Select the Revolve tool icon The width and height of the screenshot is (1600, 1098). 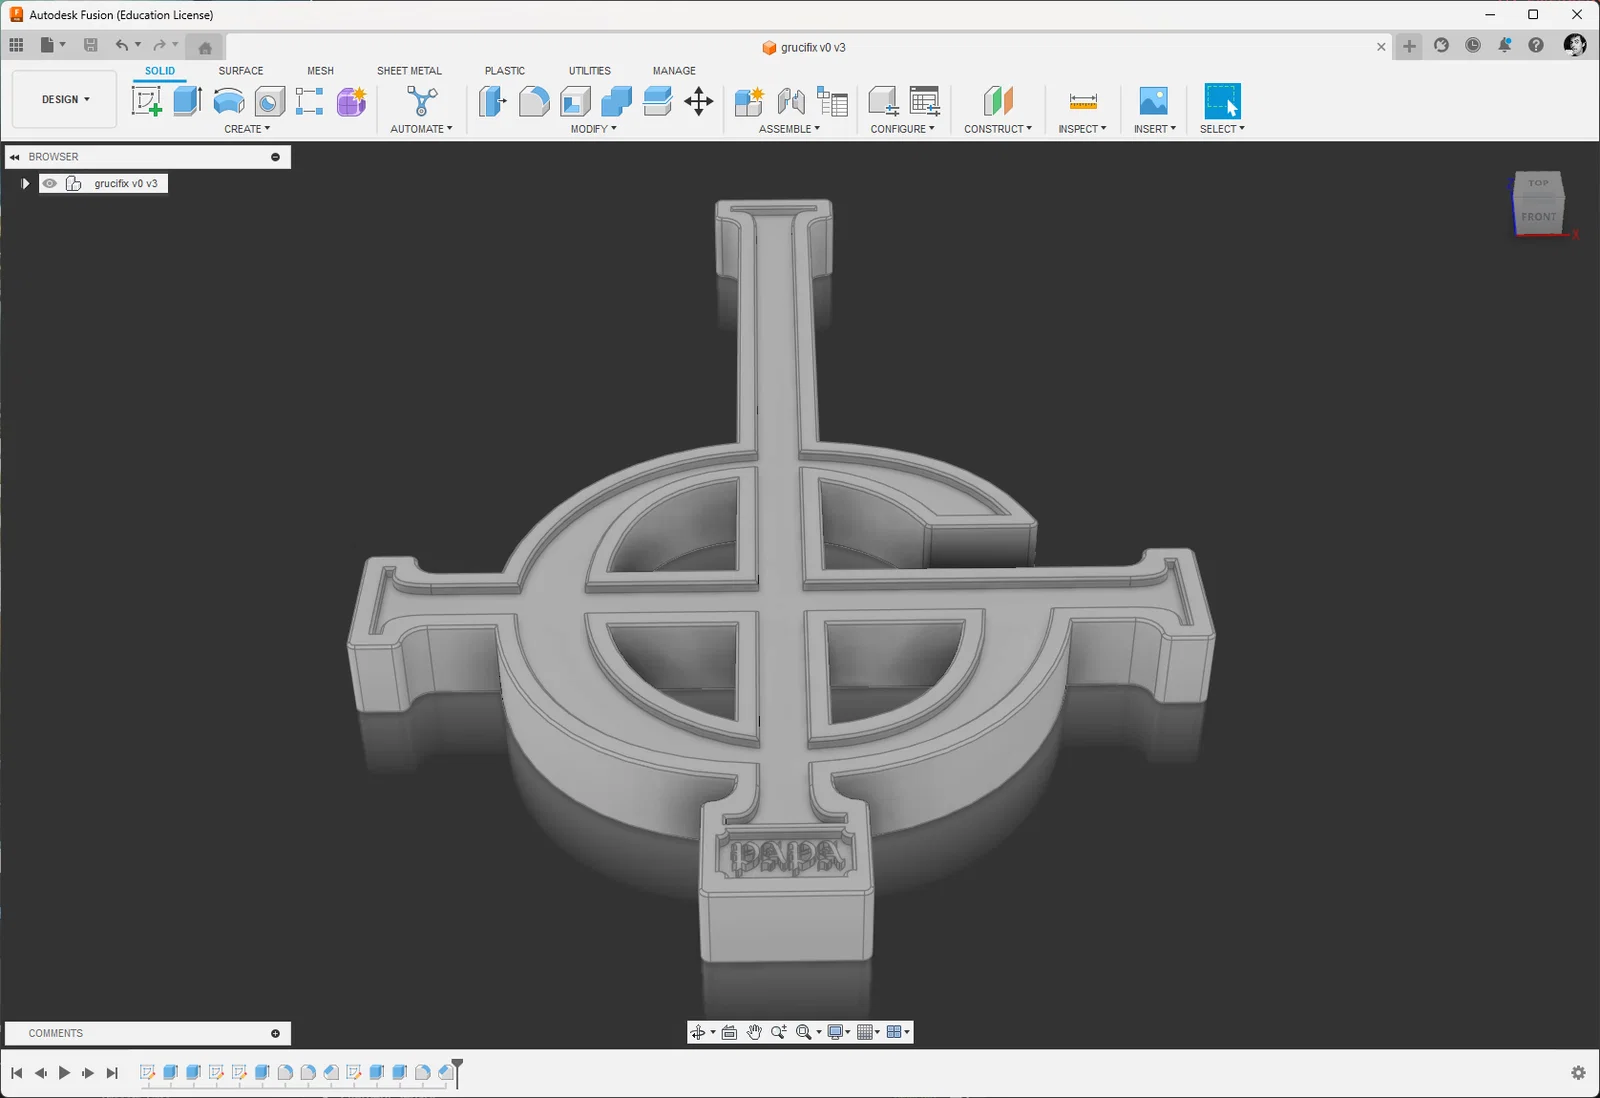(229, 101)
